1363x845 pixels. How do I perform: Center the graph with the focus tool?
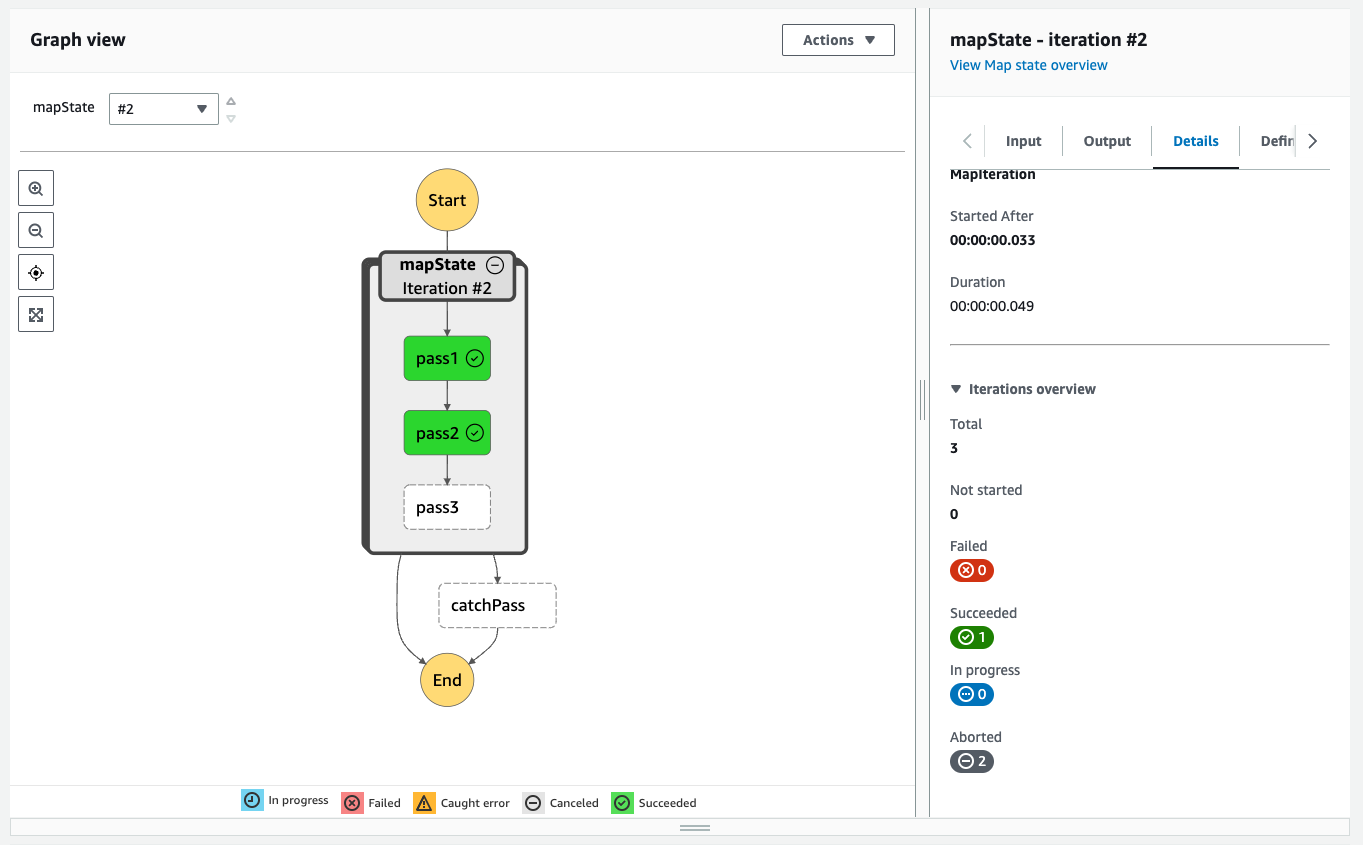click(35, 272)
